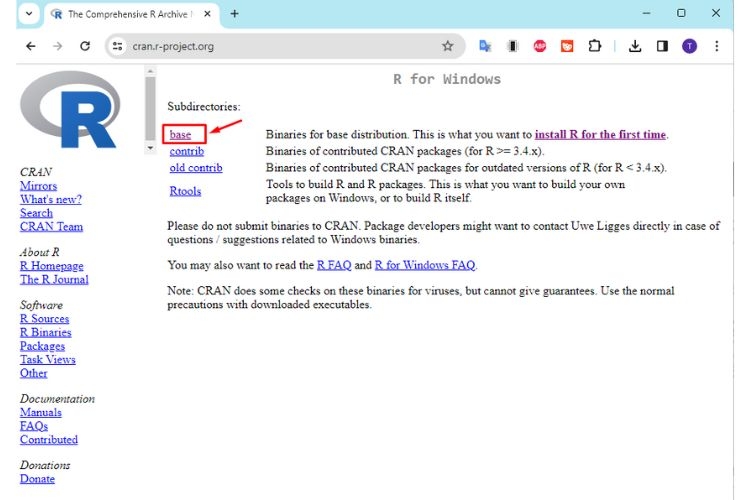The width and height of the screenshot is (750, 500).
Task: Expand the tab search dropdown arrow
Action: tap(29, 13)
